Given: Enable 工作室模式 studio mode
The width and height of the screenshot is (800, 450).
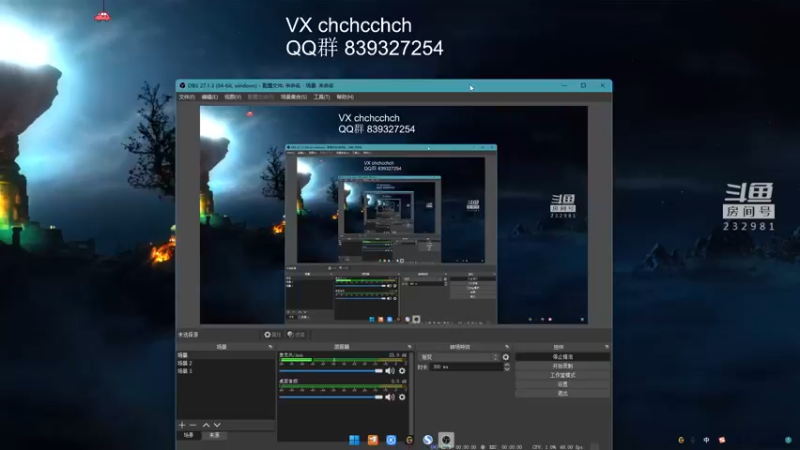Looking at the screenshot, I should click(x=563, y=376).
